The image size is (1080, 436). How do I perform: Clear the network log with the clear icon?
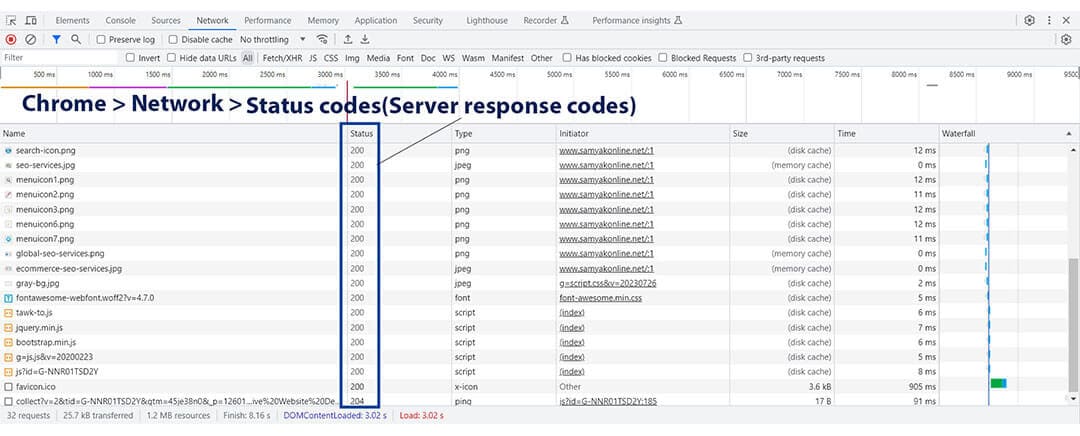(31, 40)
